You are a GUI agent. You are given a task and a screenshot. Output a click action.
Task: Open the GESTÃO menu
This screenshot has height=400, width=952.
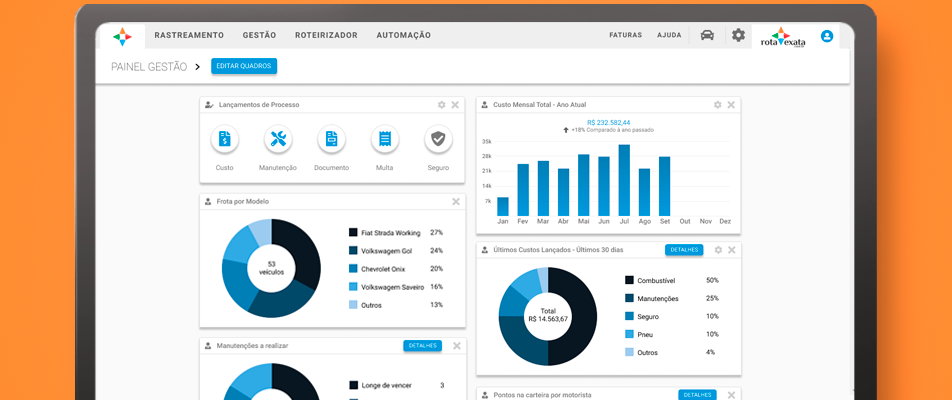[x=259, y=35]
